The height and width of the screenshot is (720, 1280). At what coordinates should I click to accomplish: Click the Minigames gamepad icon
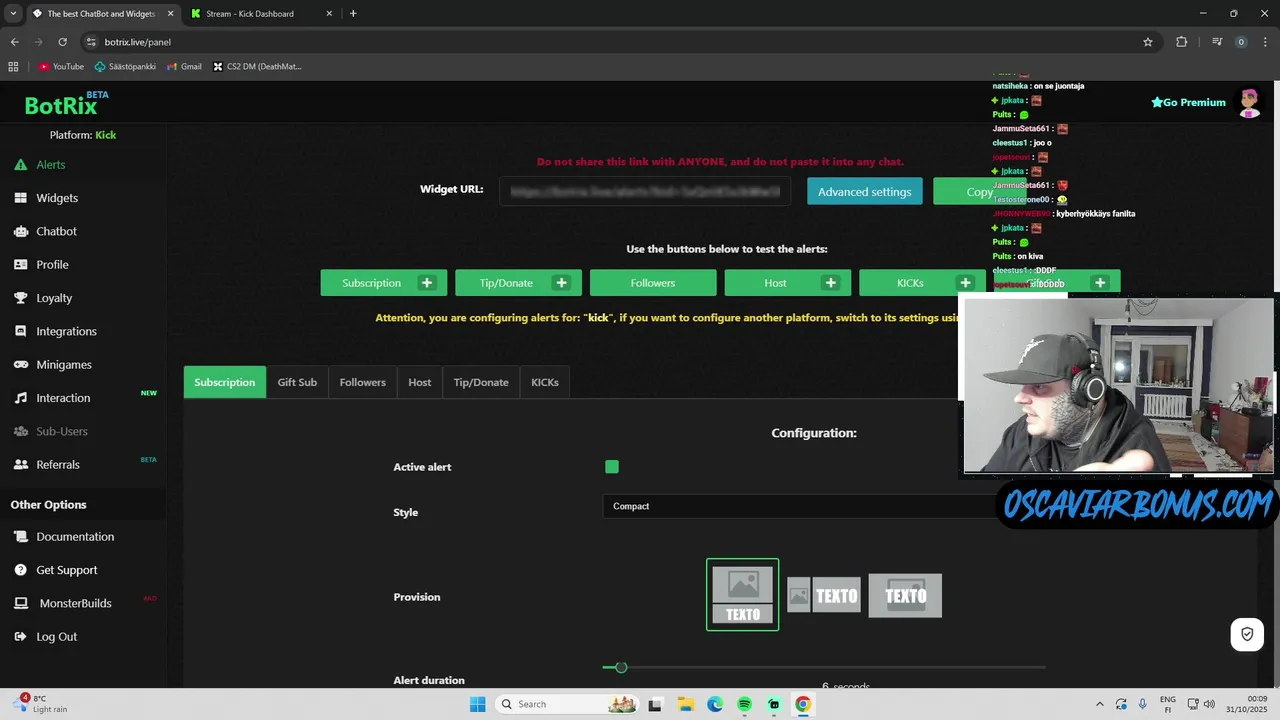pyautogui.click(x=20, y=365)
